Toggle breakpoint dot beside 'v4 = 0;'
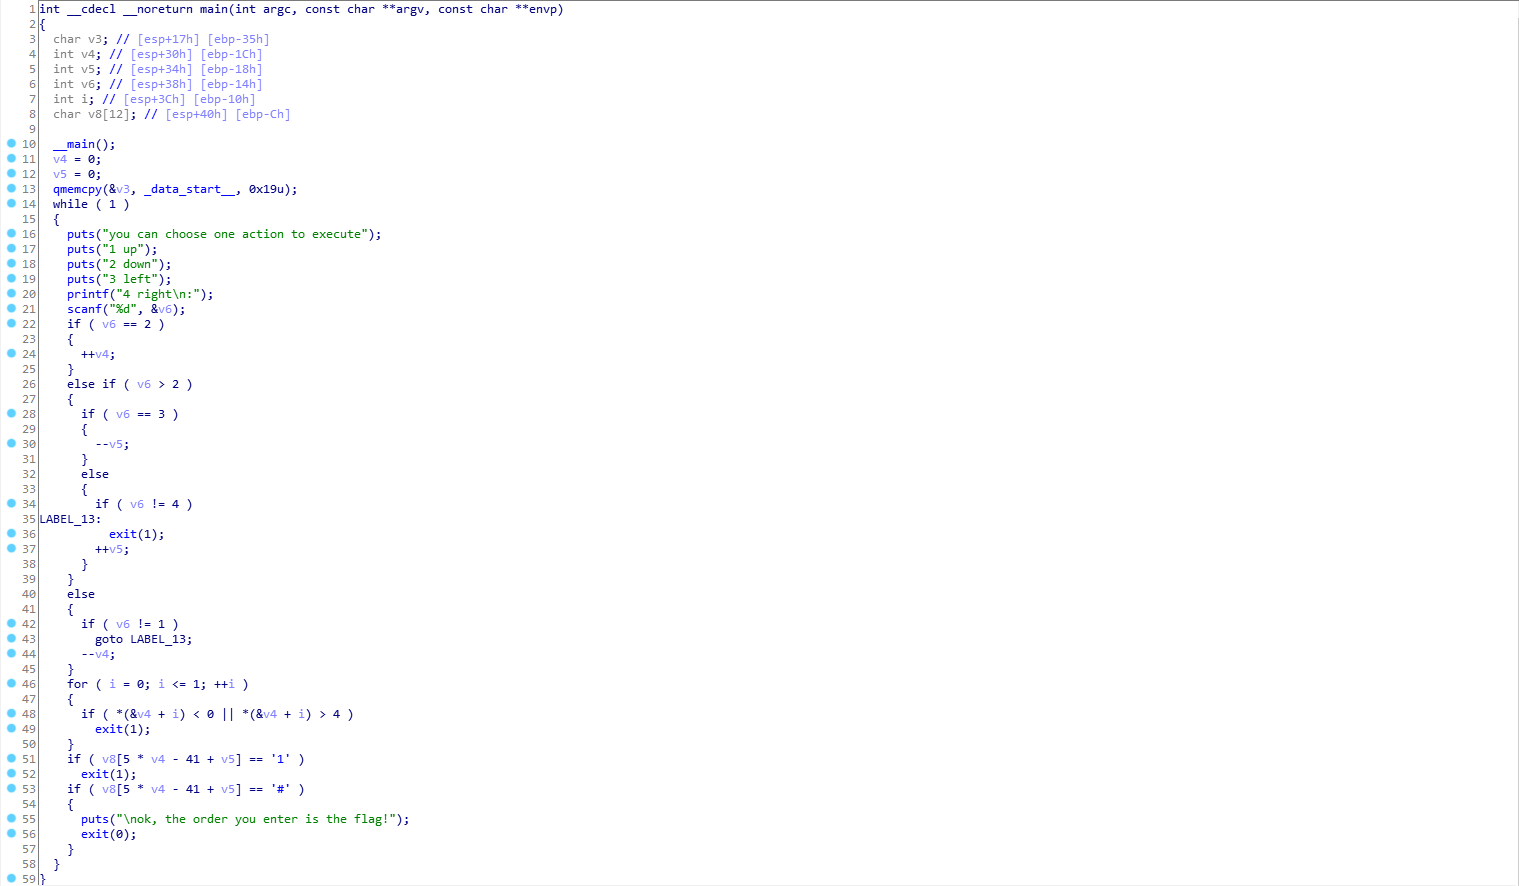The width and height of the screenshot is (1519, 886). point(11,158)
